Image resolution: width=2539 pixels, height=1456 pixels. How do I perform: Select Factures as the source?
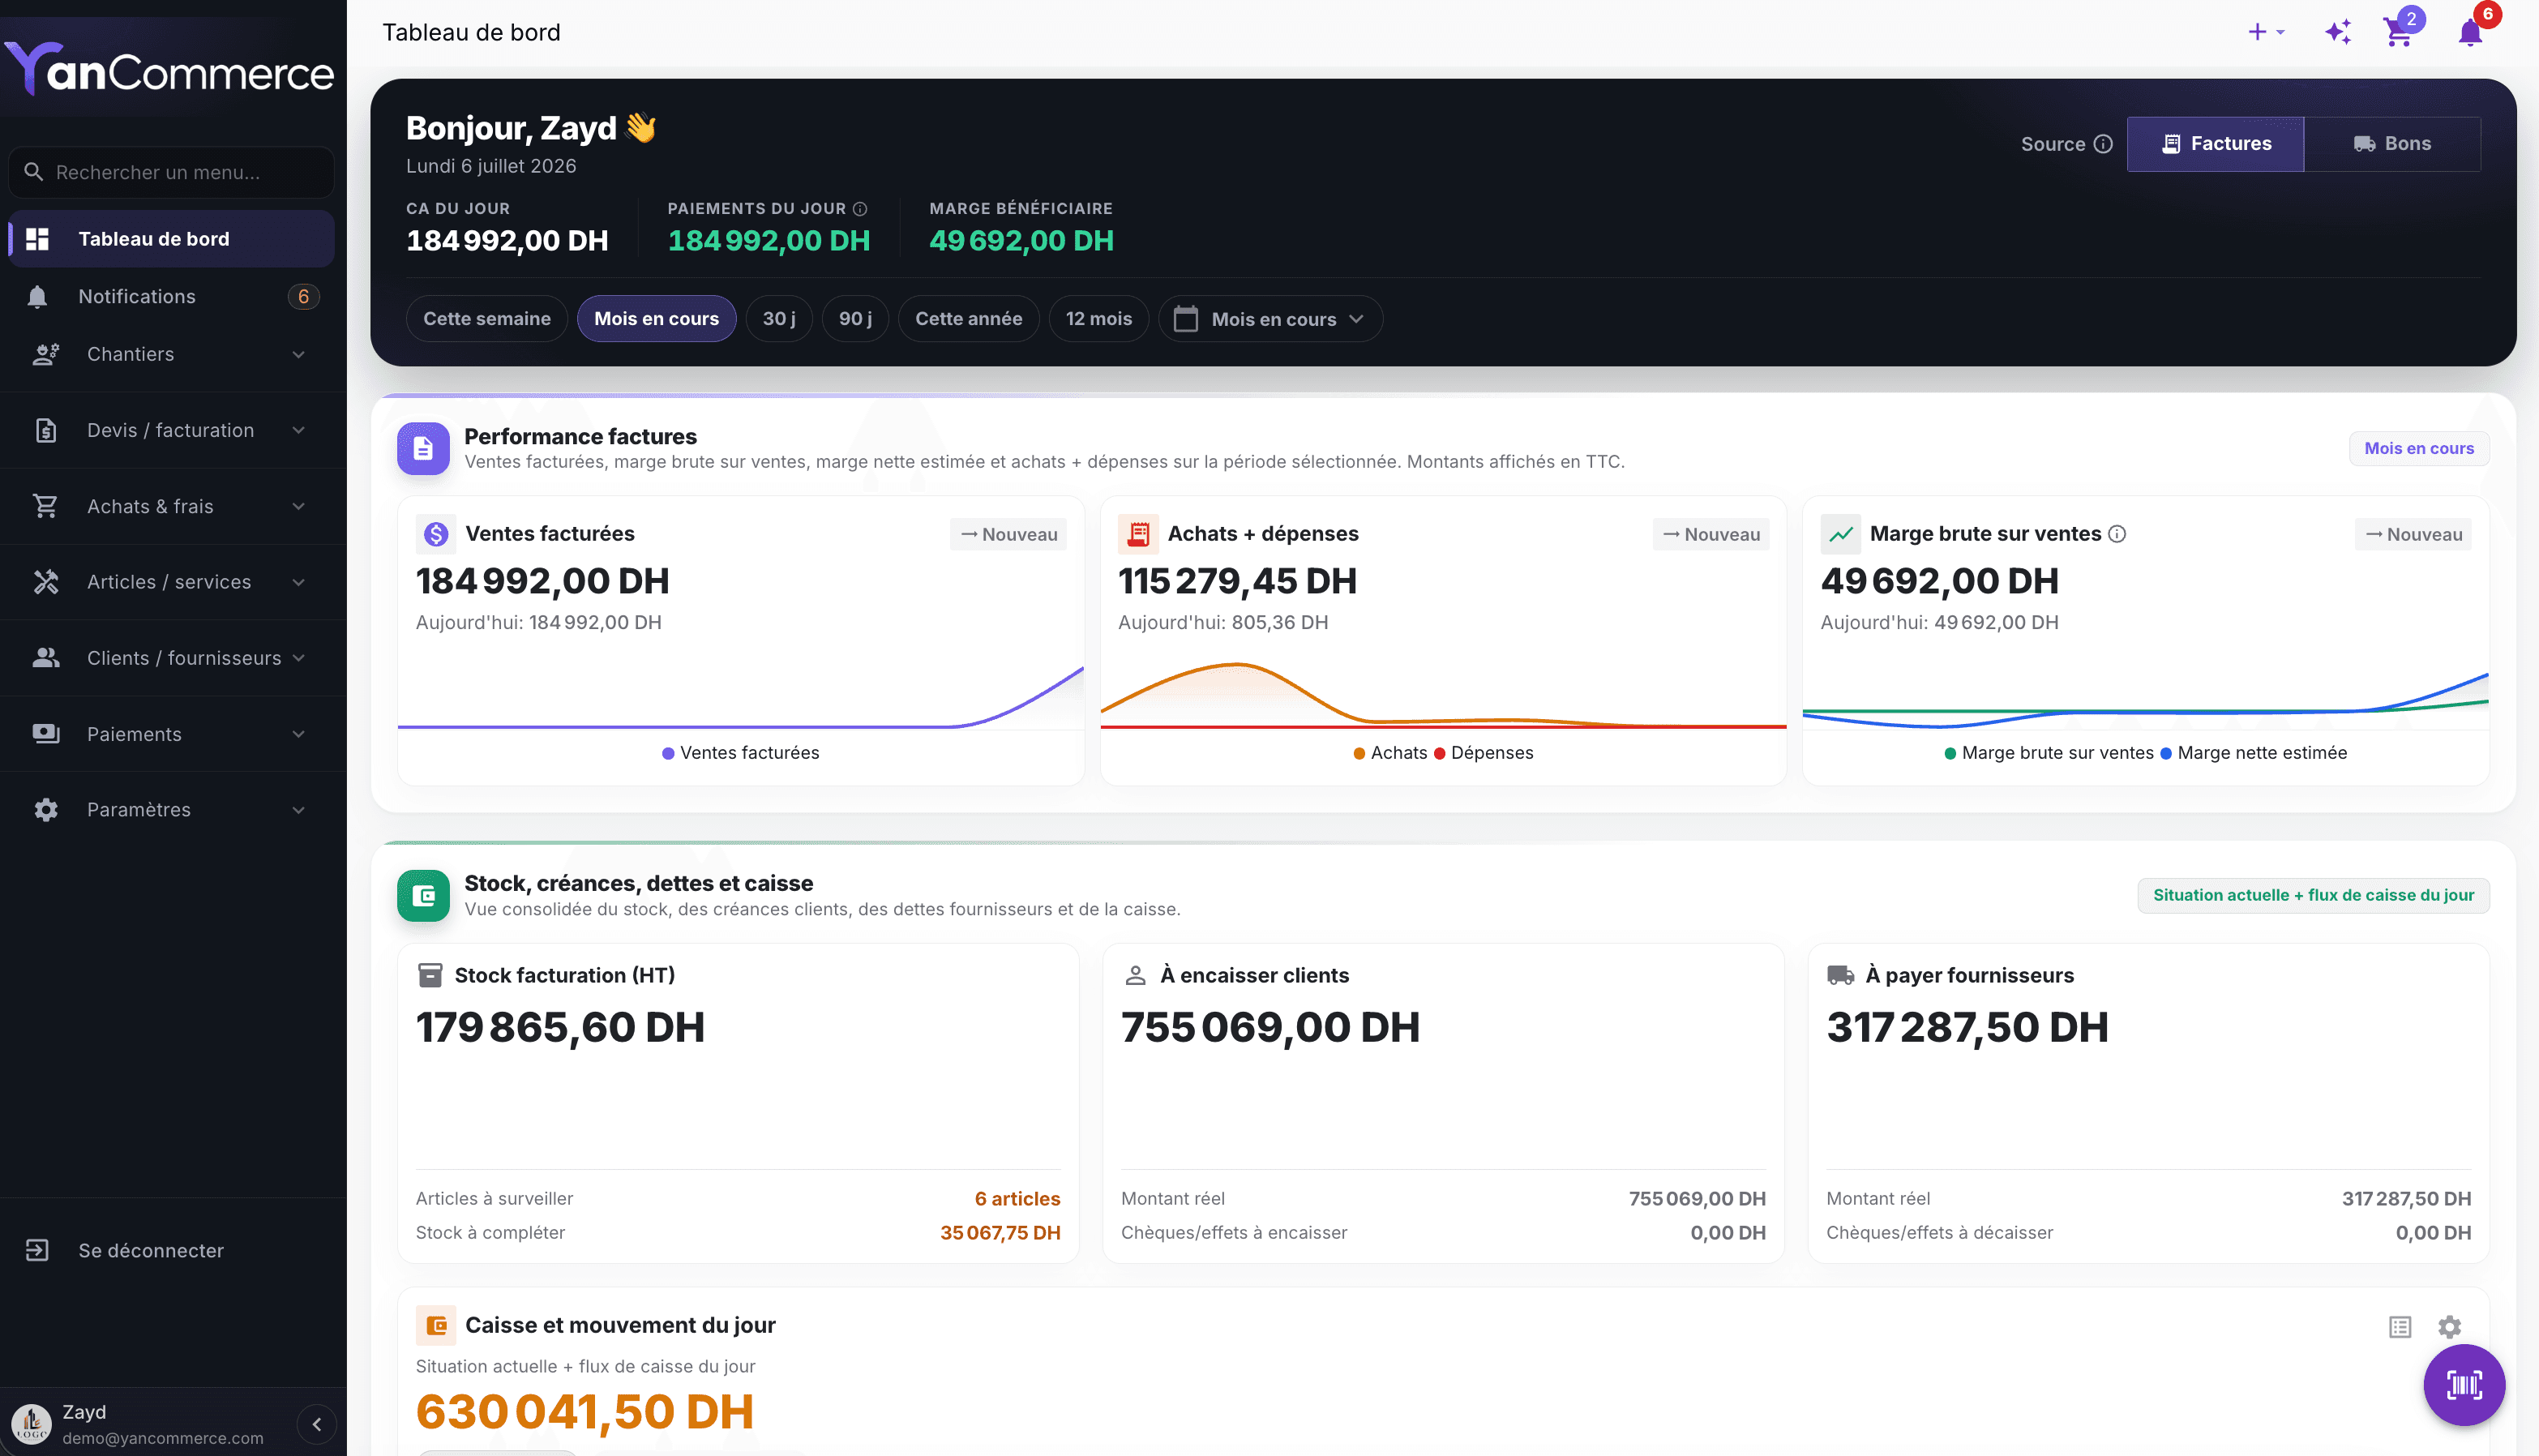2215,144
